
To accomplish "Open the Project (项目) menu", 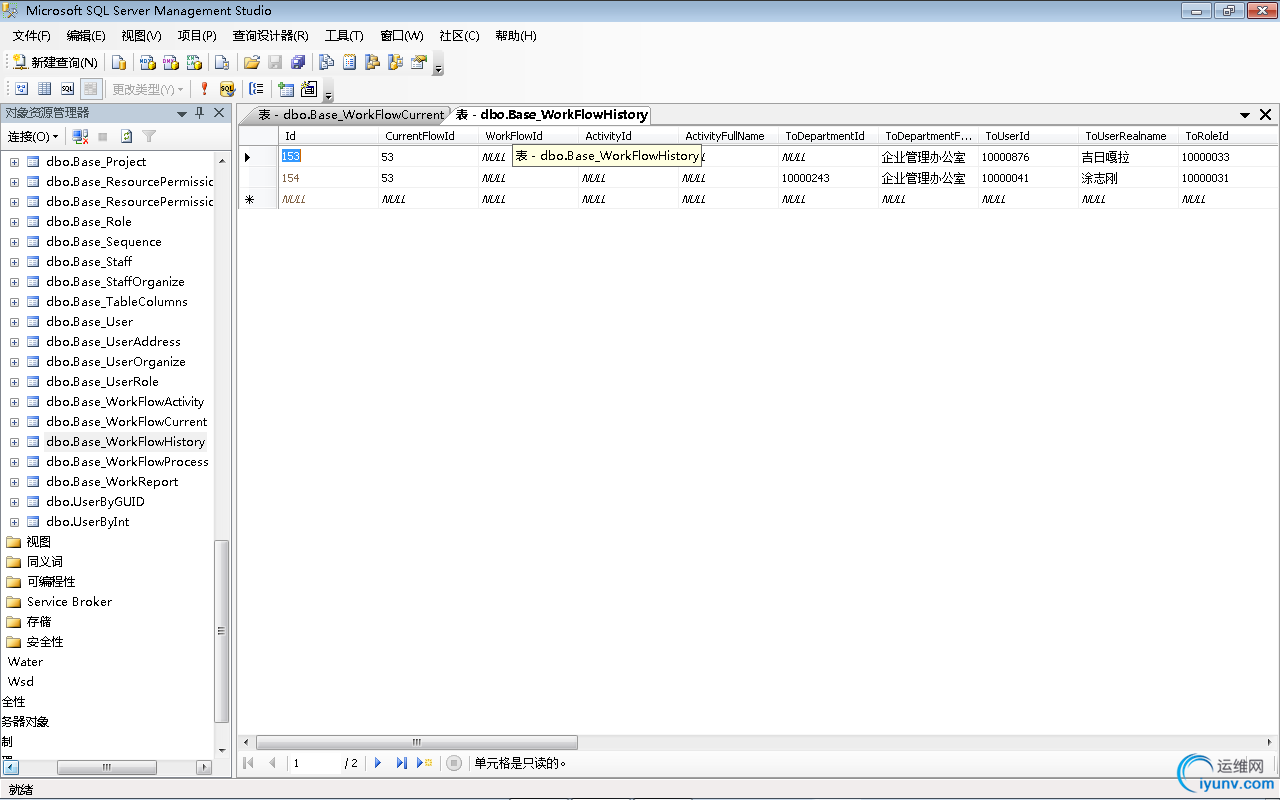I will [x=197, y=36].
